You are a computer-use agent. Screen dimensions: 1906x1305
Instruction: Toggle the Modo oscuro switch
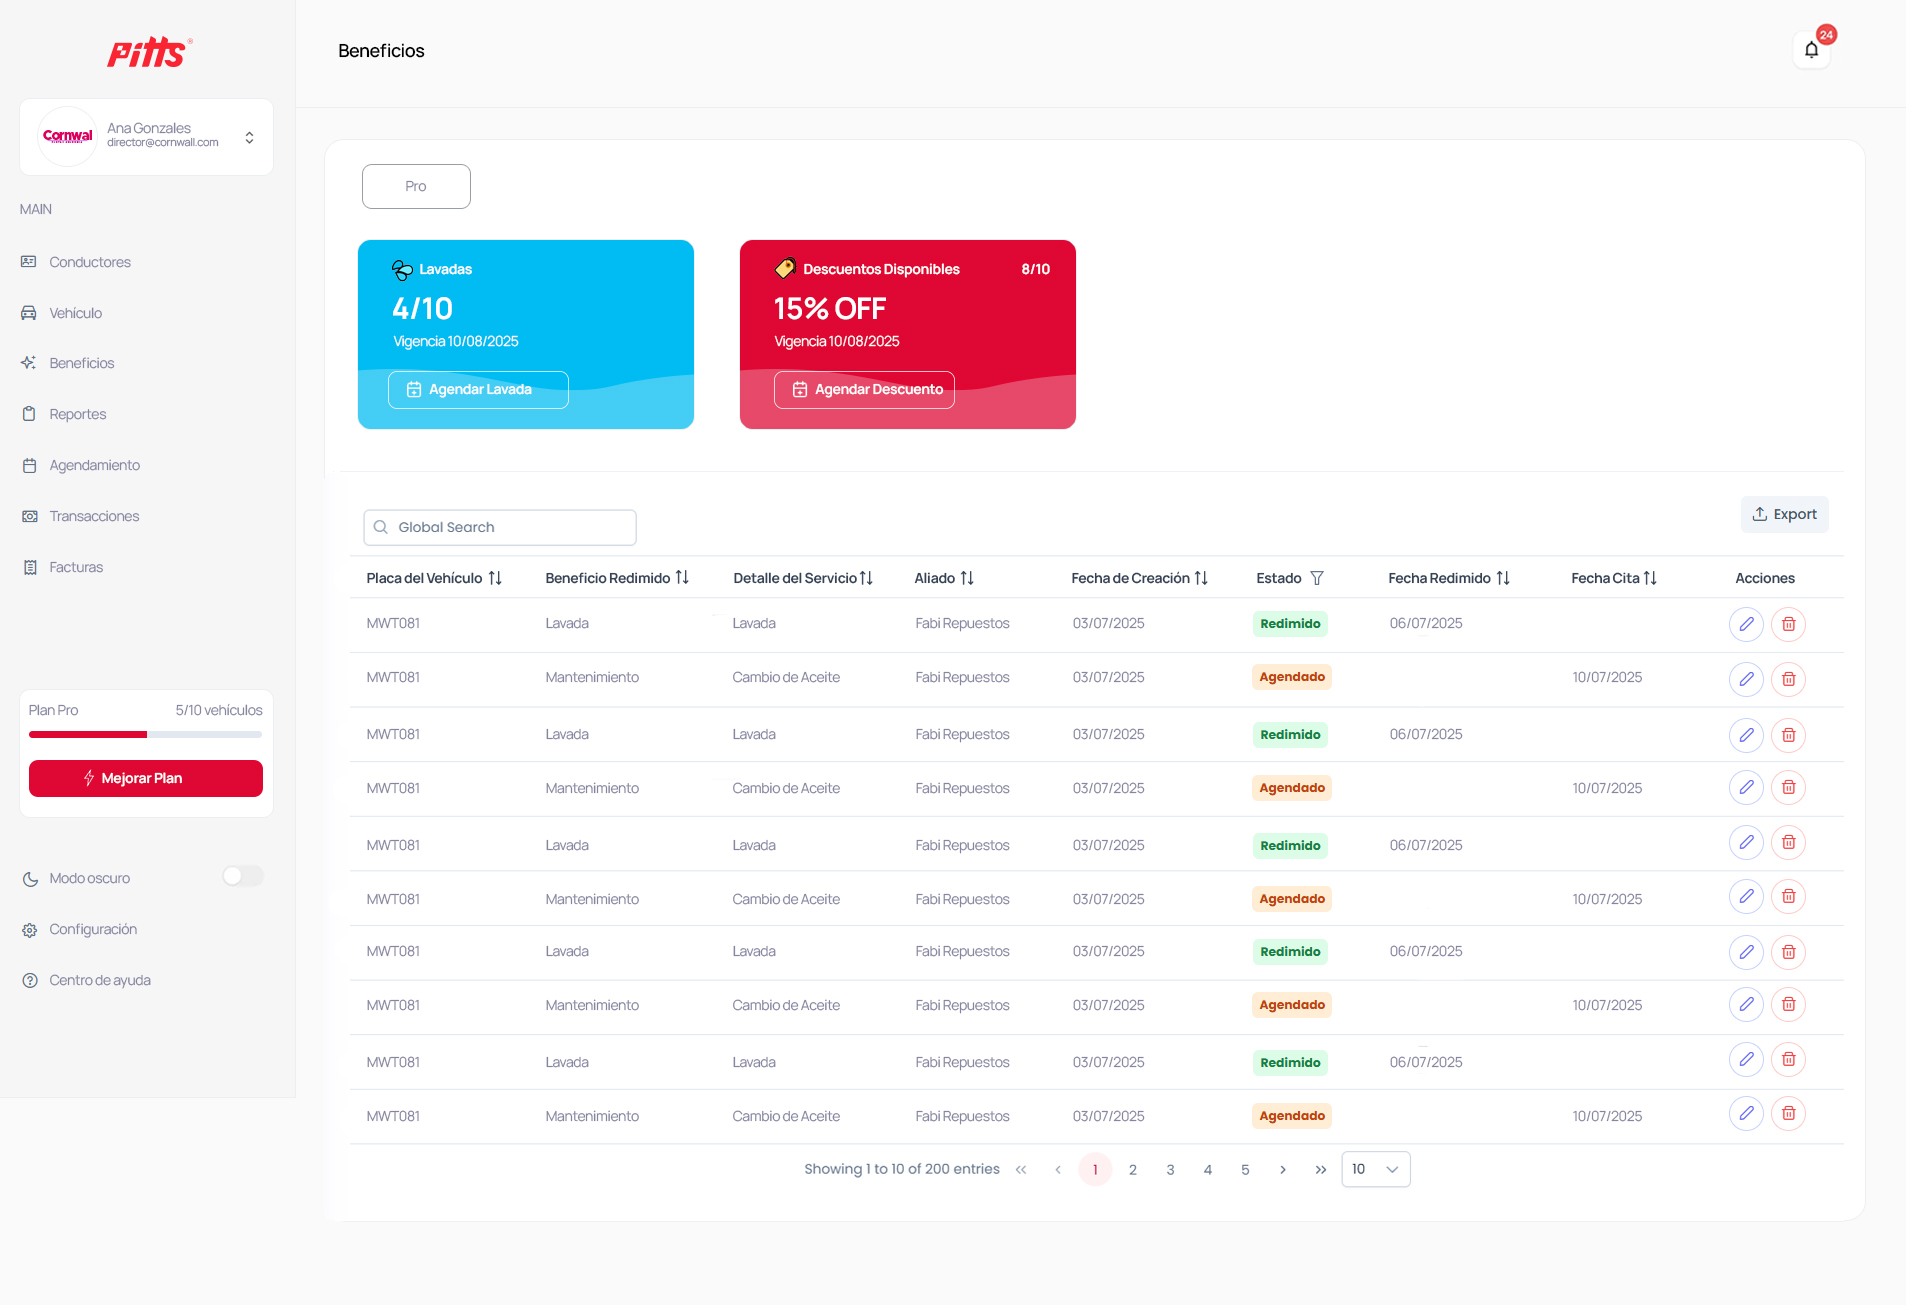pyautogui.click(x=242, y=877)
